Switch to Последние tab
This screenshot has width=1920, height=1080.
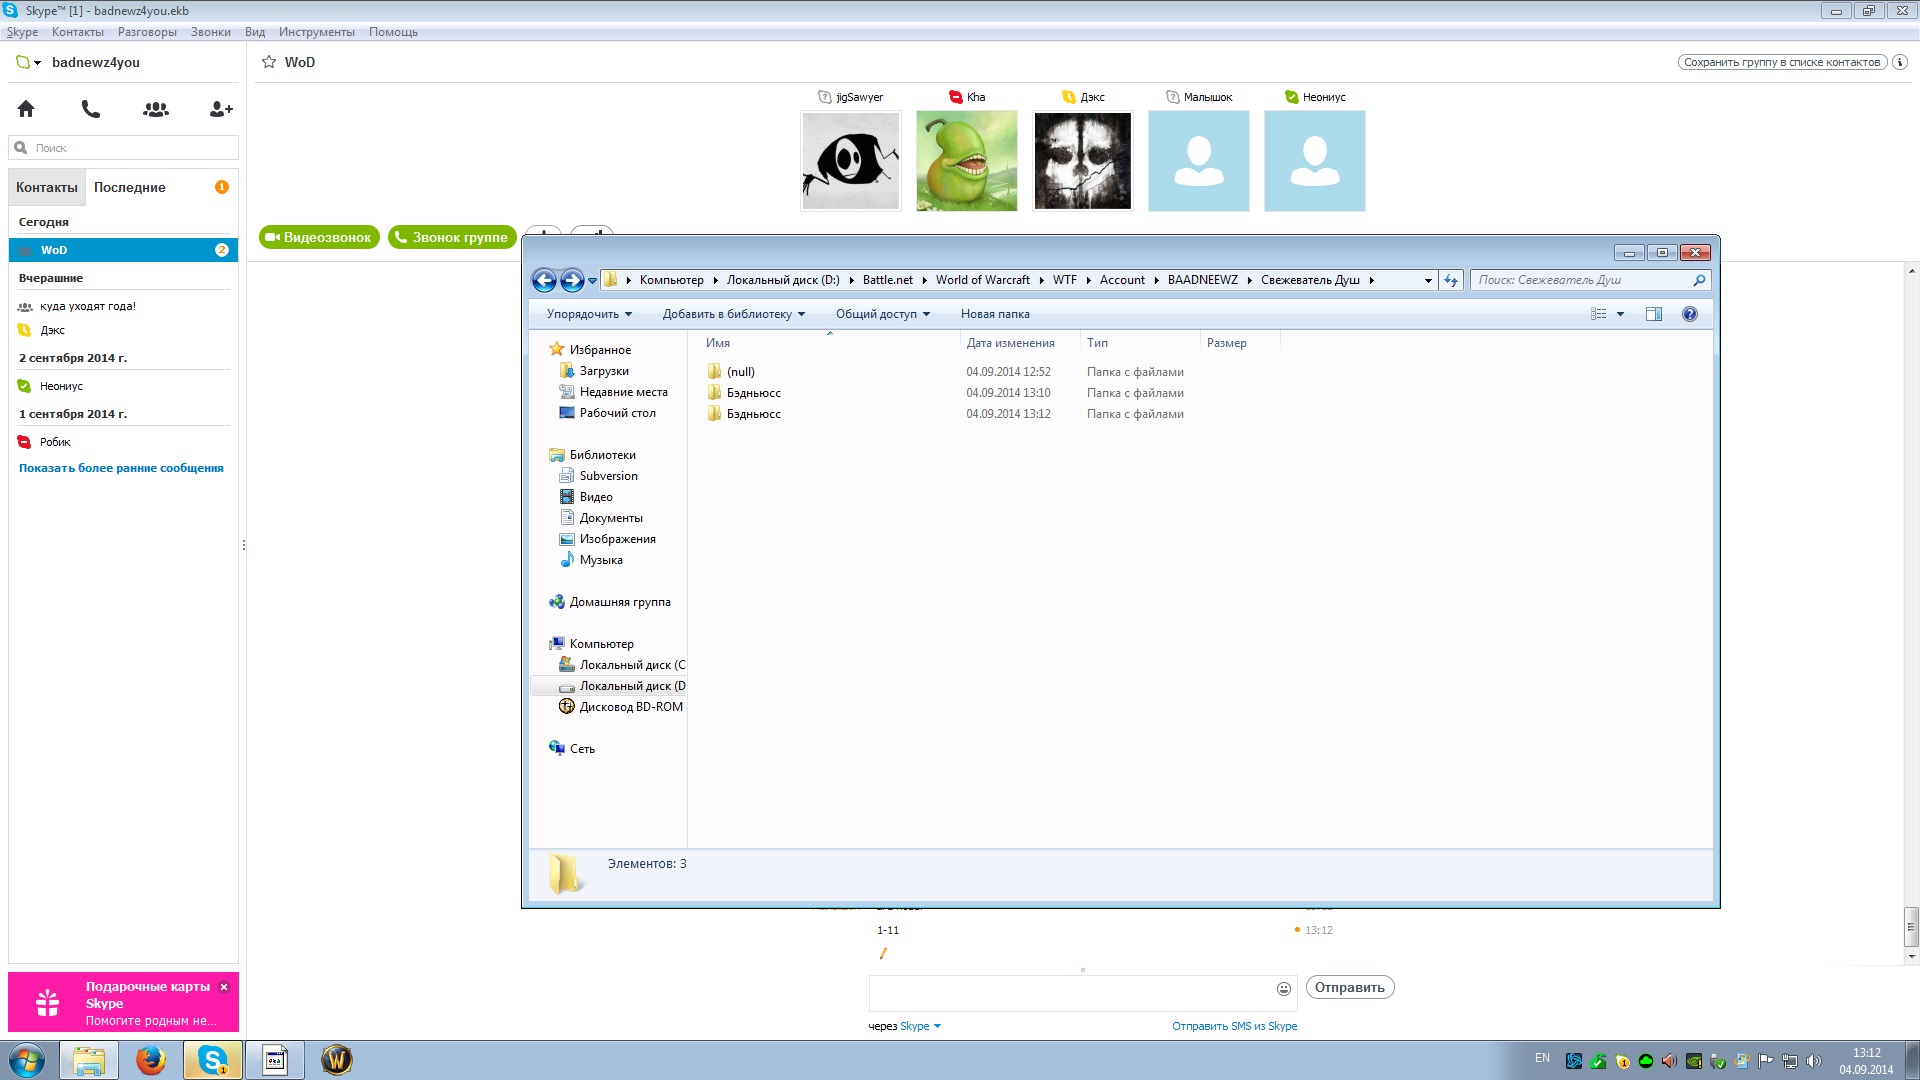(130, 188)
